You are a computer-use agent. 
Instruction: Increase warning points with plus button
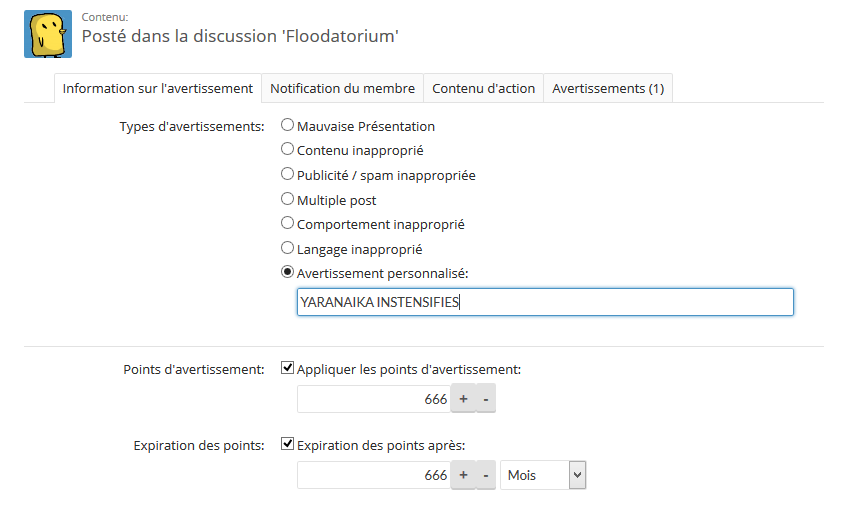point(463,399)
